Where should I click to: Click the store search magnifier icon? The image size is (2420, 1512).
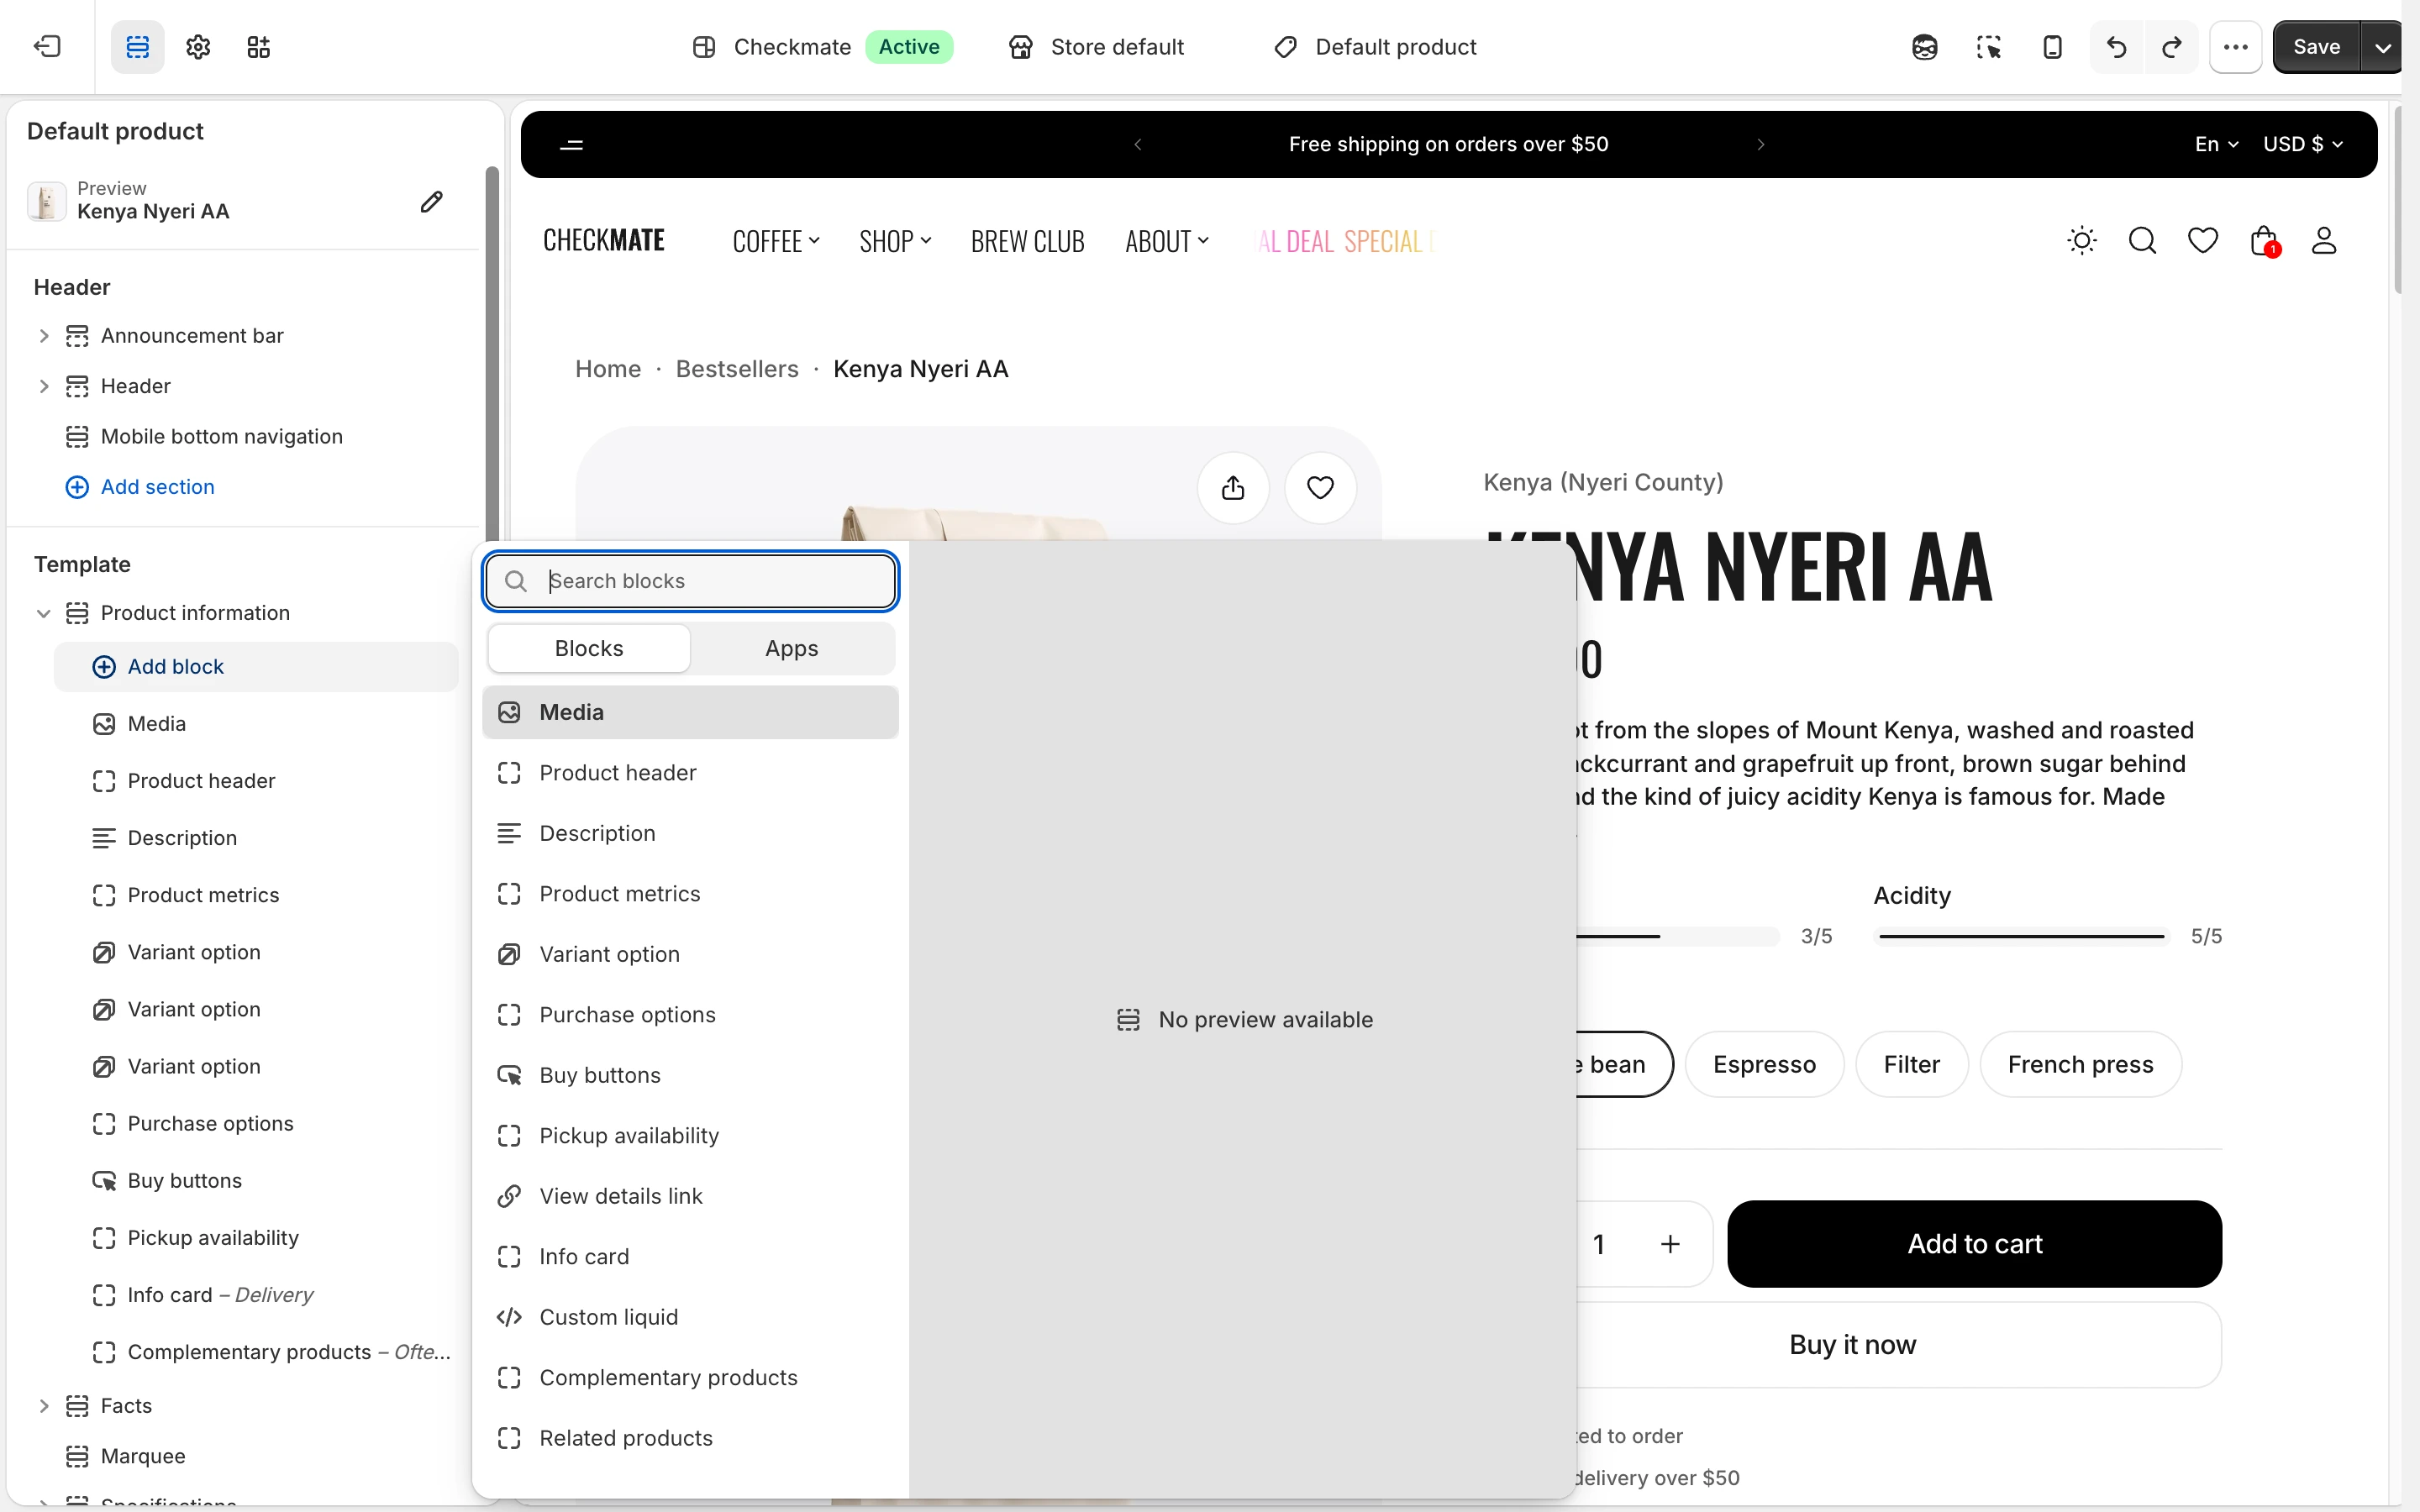pos(2142,241)
